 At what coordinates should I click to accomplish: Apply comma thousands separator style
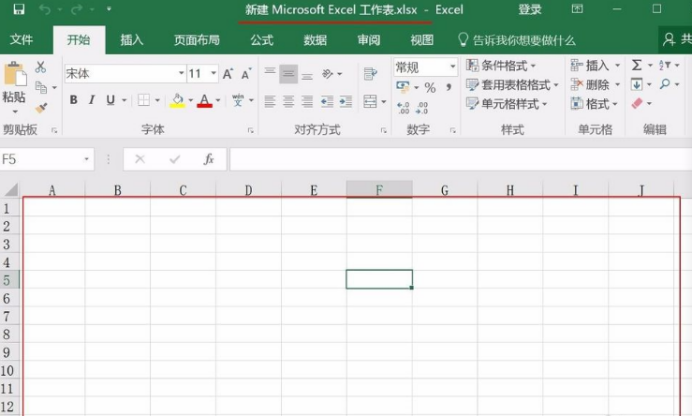[x=449, y=87]
